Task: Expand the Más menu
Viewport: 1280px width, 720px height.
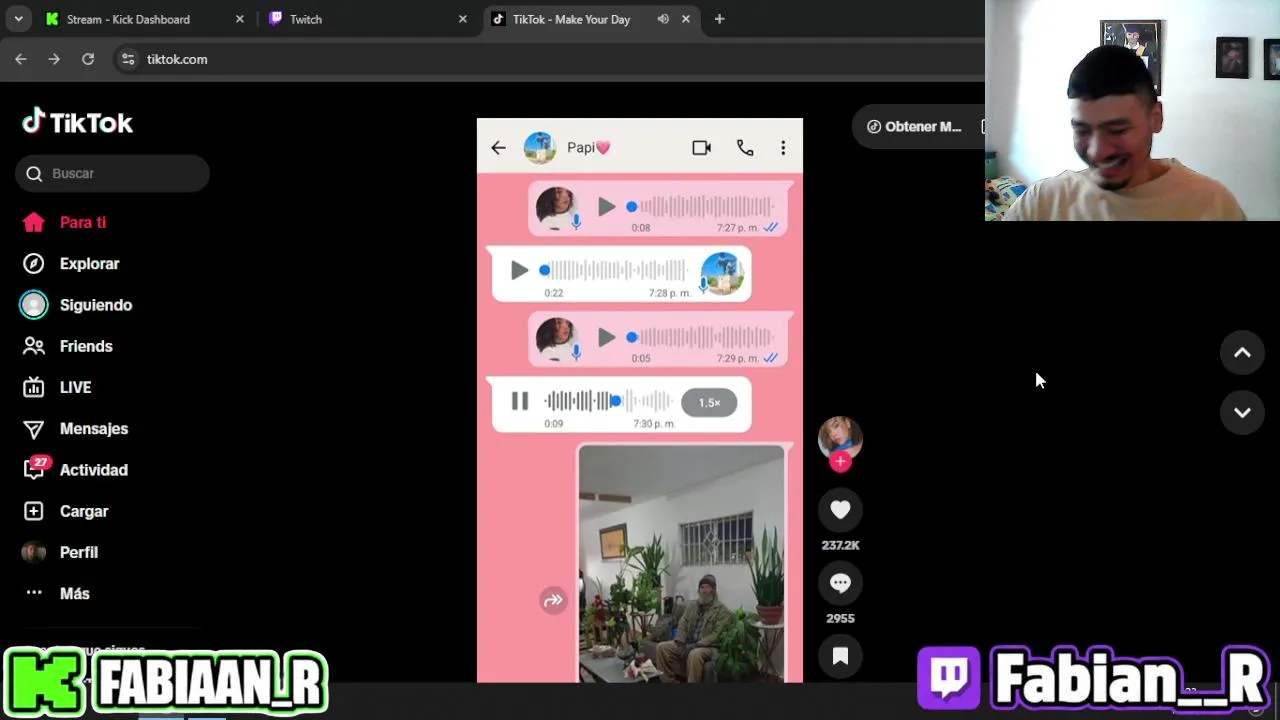Action: 74,593
